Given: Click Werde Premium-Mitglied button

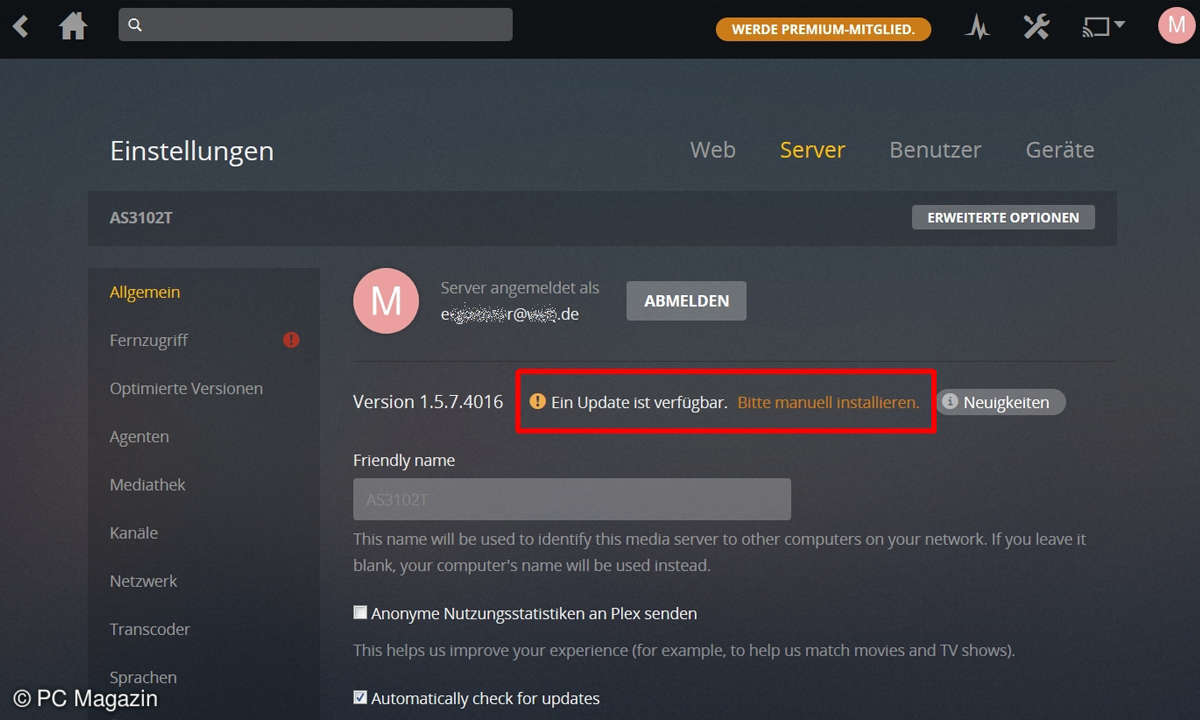Looking at the screenshot, I should 823,29.
